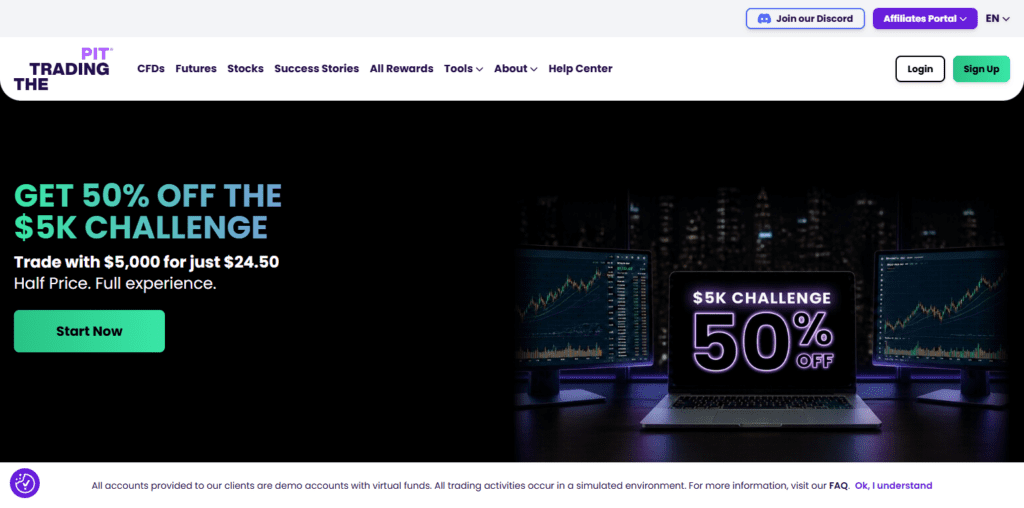Image resolution: width=1024 pixels, height=508 pixels.
Task: Click the GET 50% OFF headline
Action: pos(148,212)
